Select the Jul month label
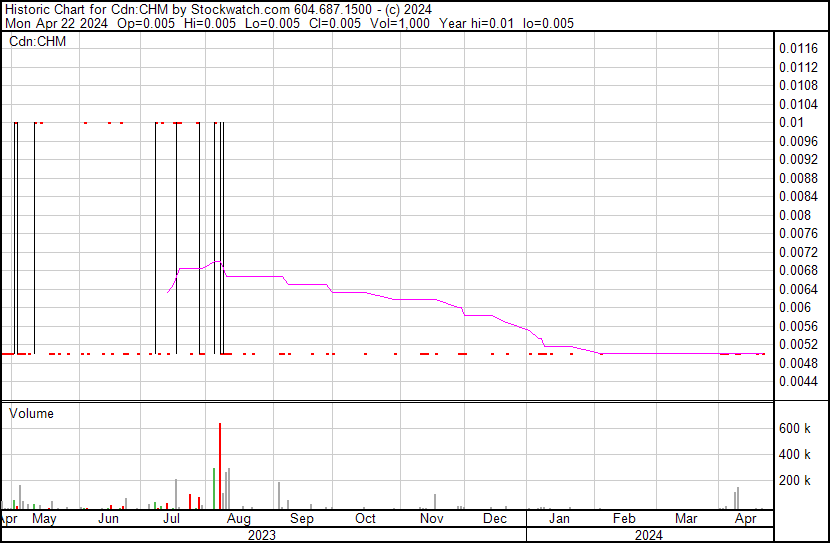Viewport: 830px width, 543px height. click(172, 519)
